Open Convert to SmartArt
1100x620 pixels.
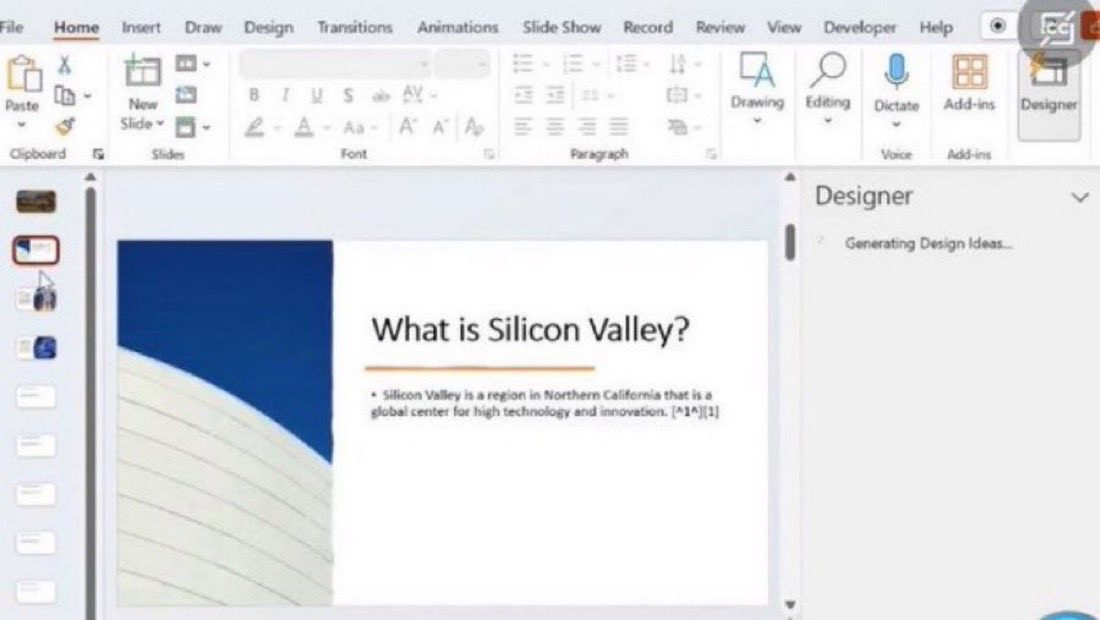(x=678, y=127)
